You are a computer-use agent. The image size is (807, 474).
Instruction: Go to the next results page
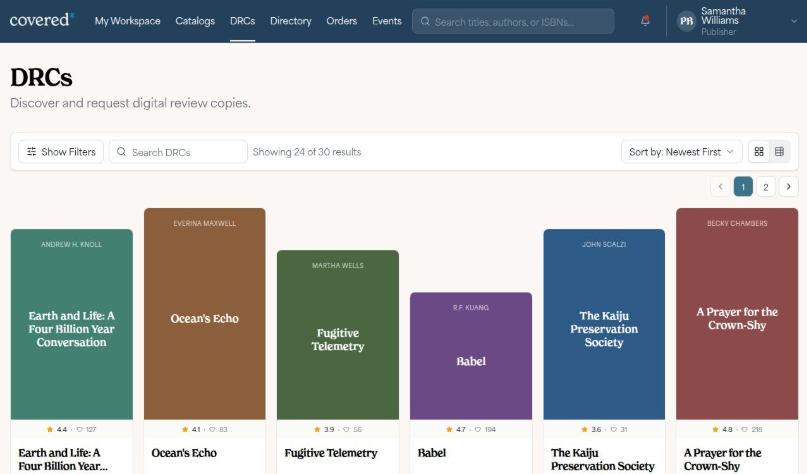coord(788,187)
